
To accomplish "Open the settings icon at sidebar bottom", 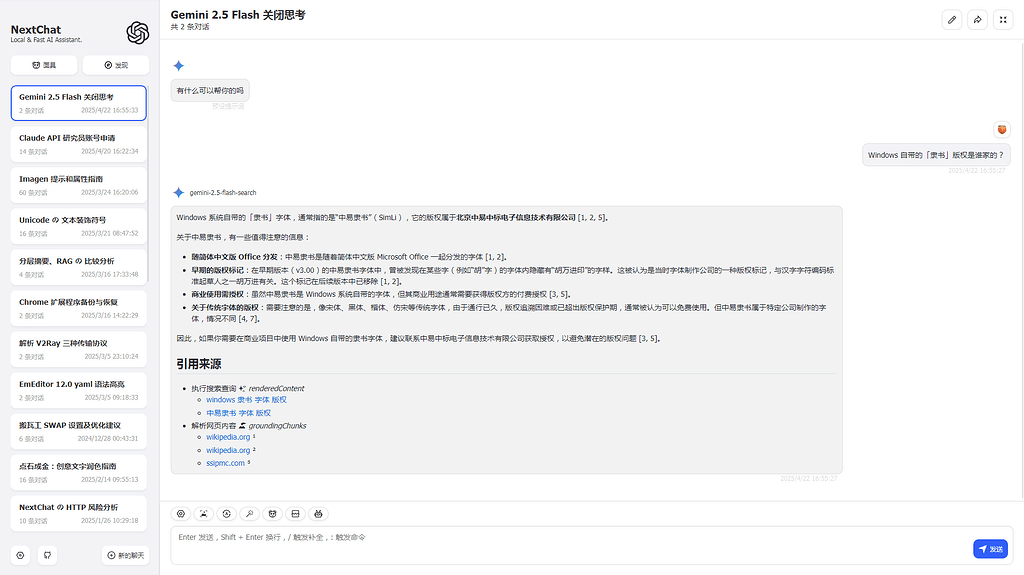I will [x=20, y=555].
